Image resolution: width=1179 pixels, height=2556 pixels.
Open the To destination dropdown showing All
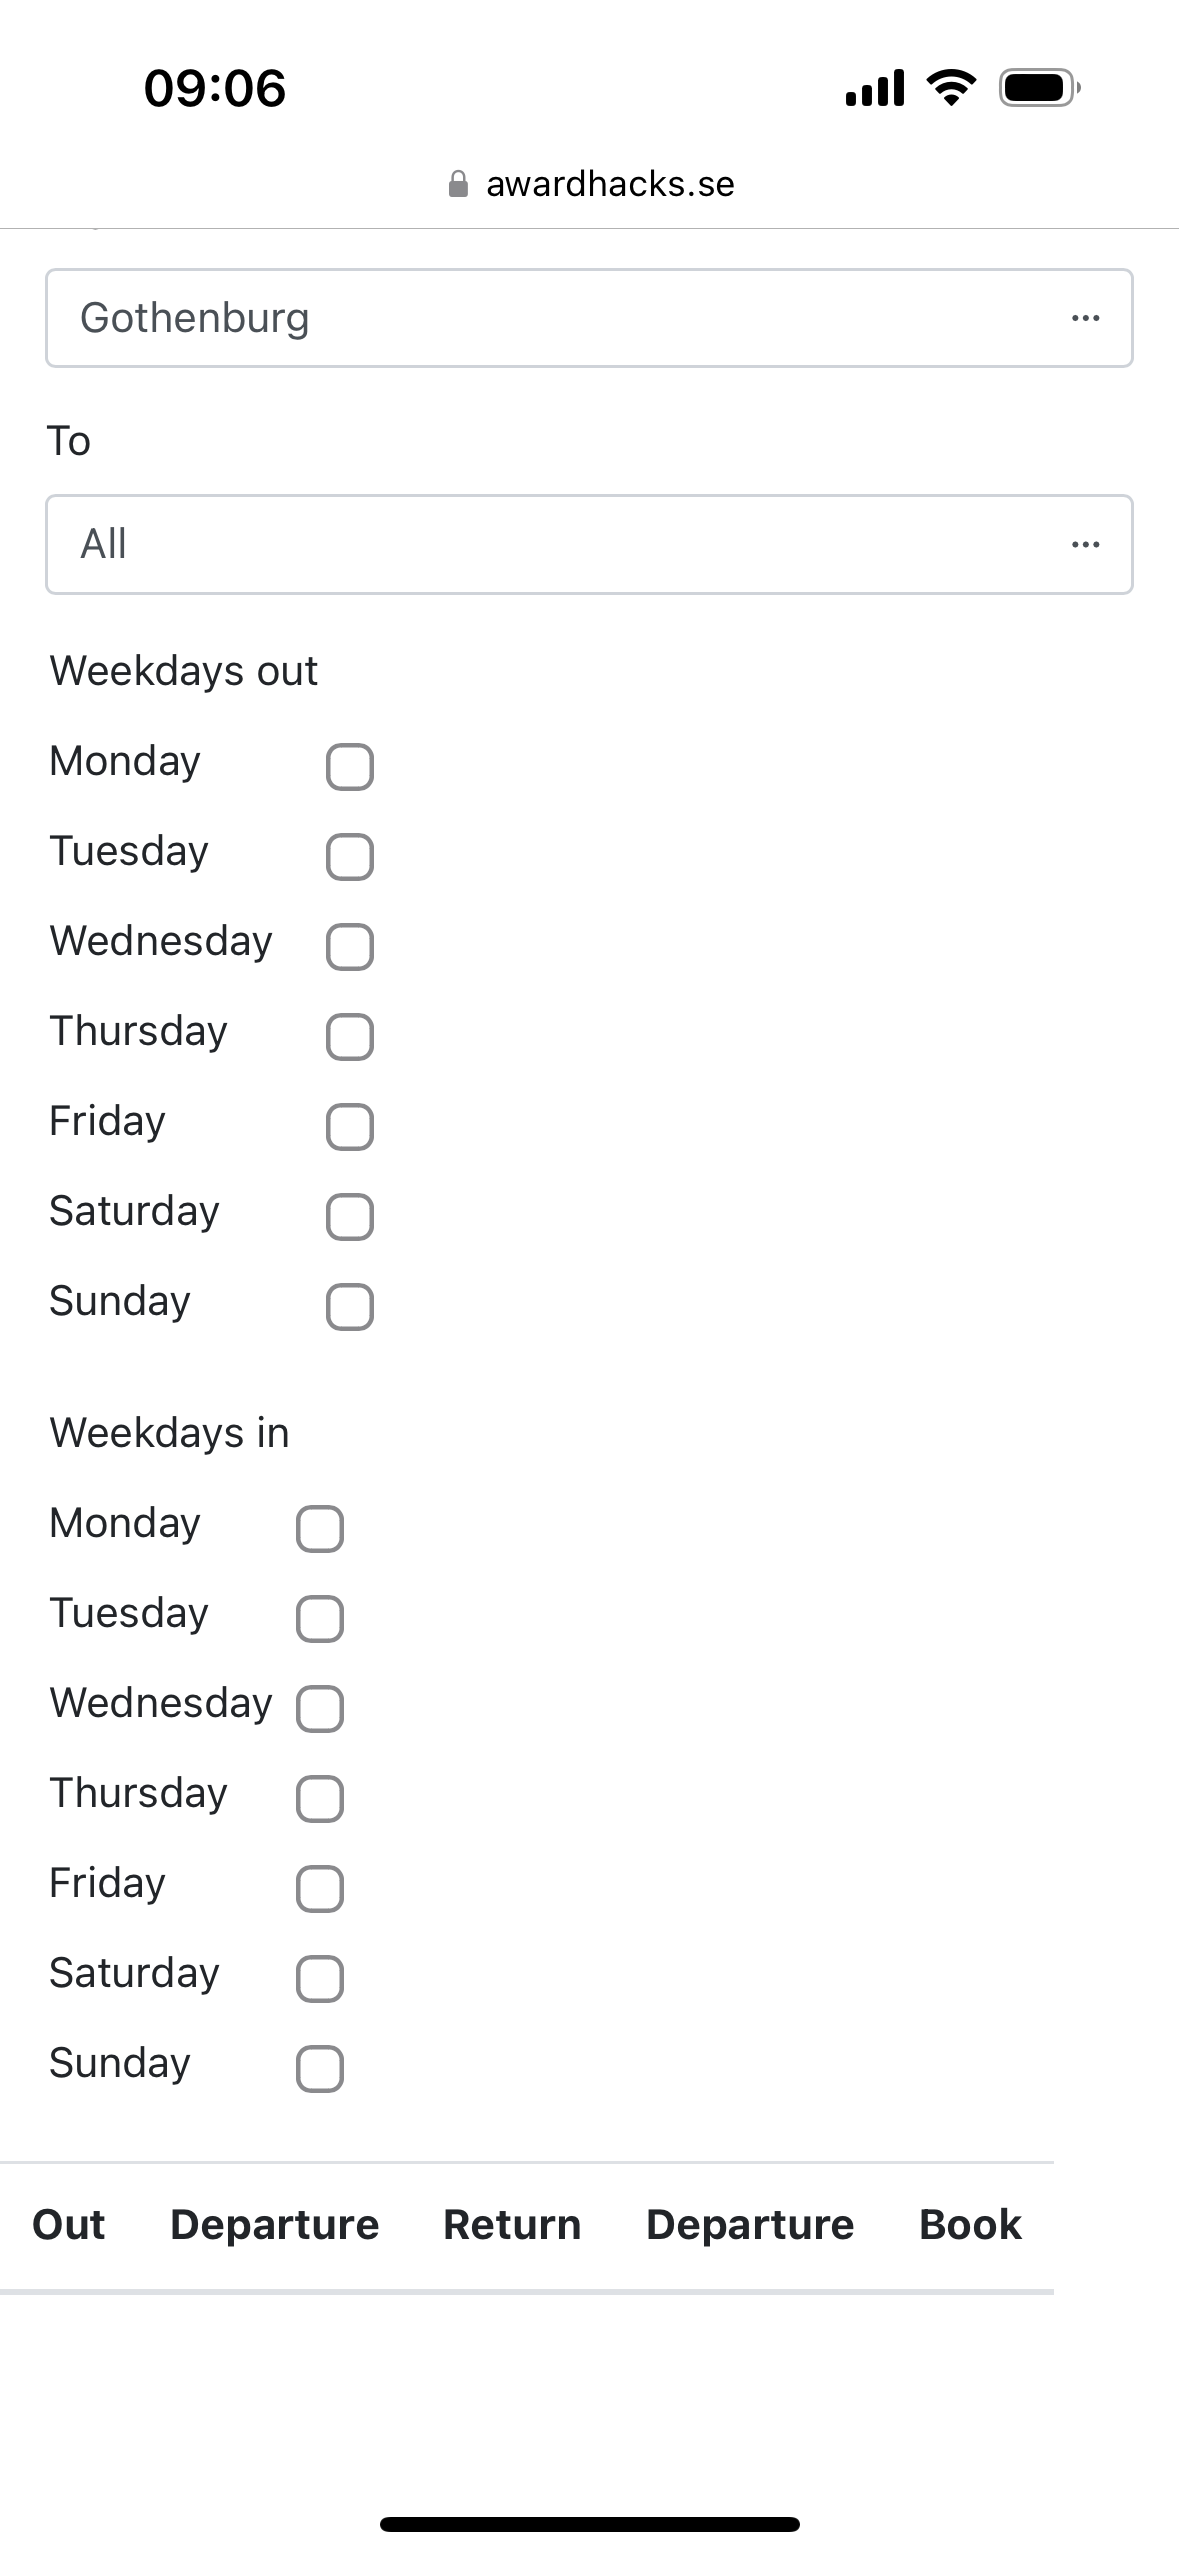tap(560, 545)
